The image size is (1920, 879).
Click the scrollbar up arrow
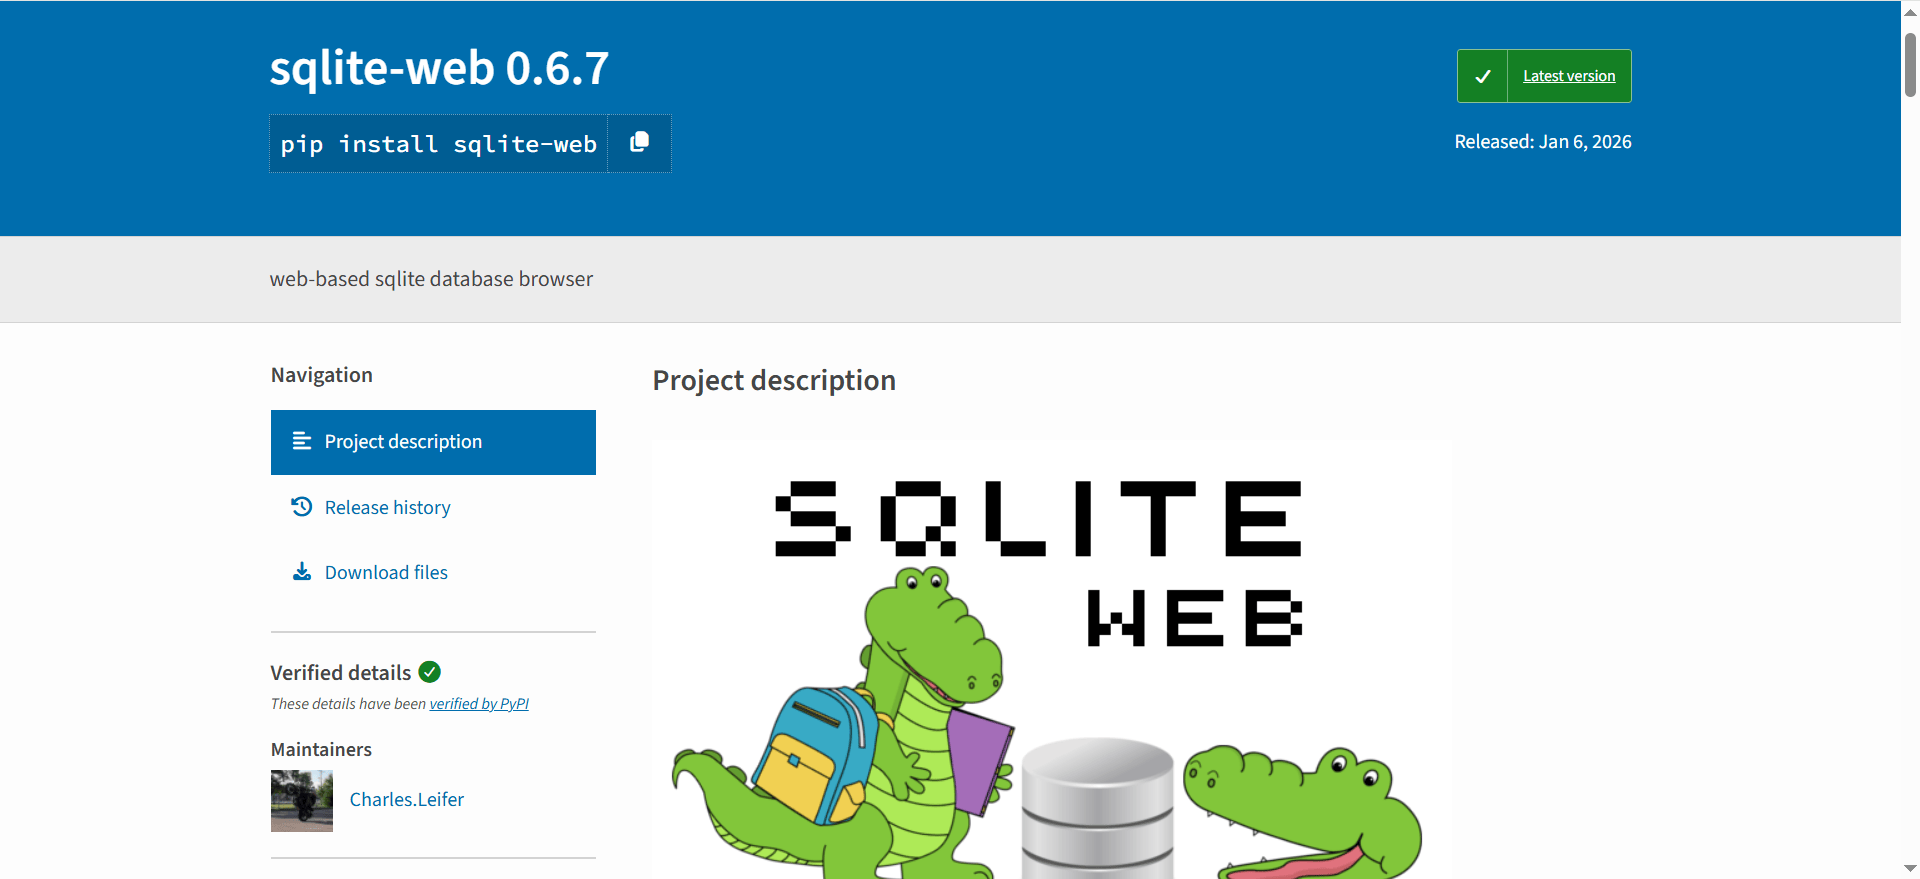1910,12
